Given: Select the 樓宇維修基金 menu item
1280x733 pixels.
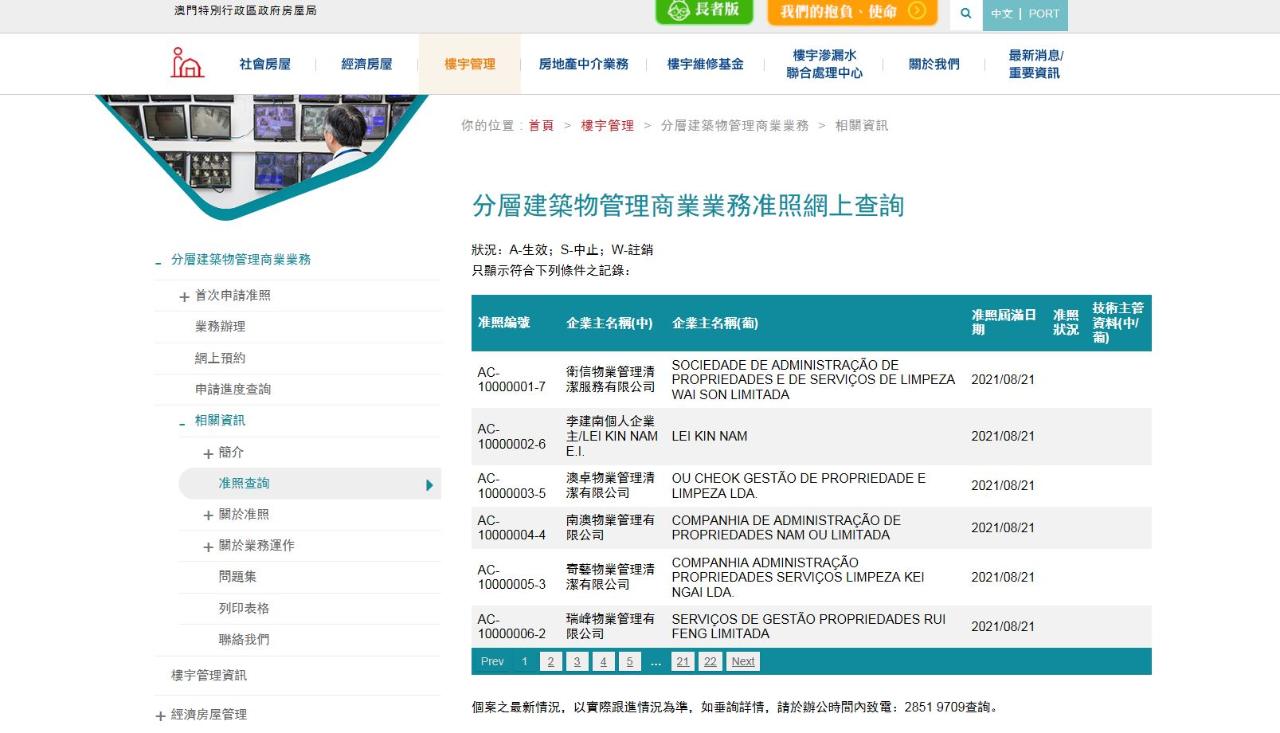Looking at the screenshot, I should point(705,64).
